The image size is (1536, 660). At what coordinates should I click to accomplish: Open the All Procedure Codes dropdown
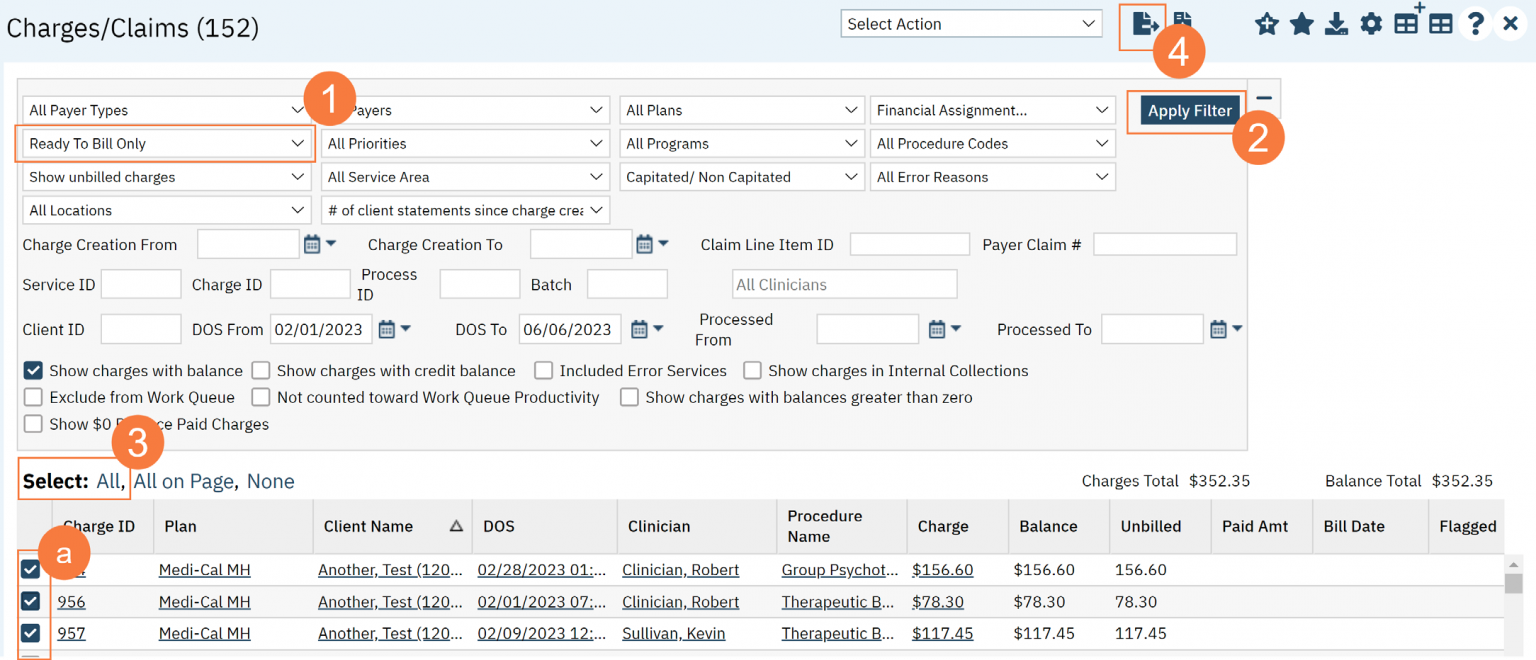(992, 144)
